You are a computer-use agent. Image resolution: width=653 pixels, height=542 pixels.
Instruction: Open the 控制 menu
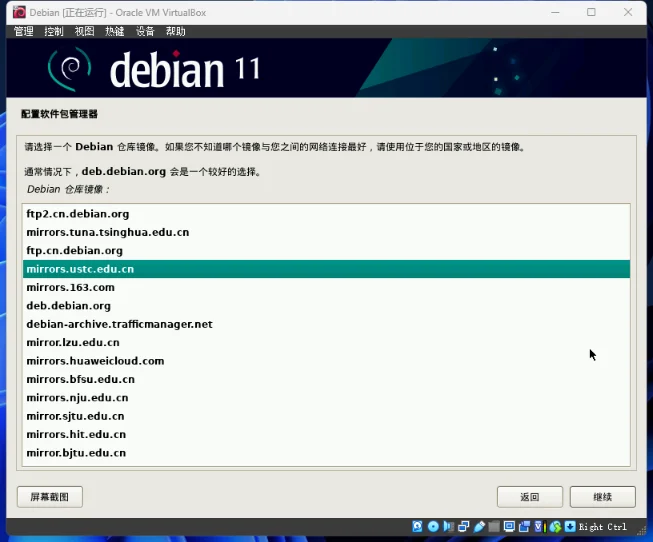point(54,31)
